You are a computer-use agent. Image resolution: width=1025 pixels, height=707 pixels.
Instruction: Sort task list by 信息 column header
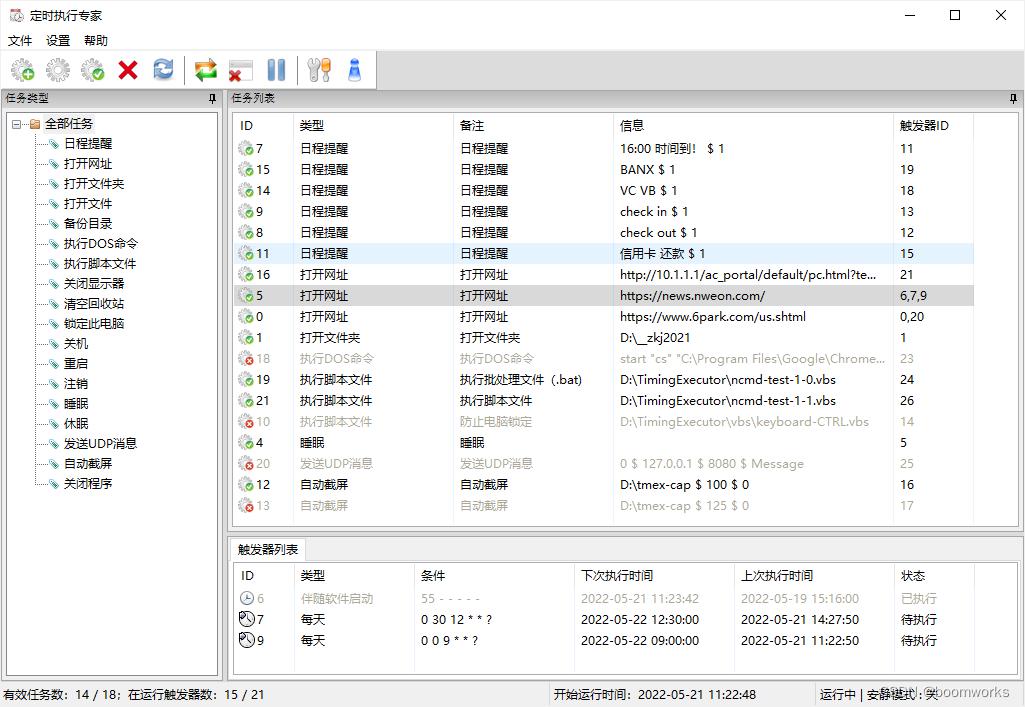click(x=753, y=125)
